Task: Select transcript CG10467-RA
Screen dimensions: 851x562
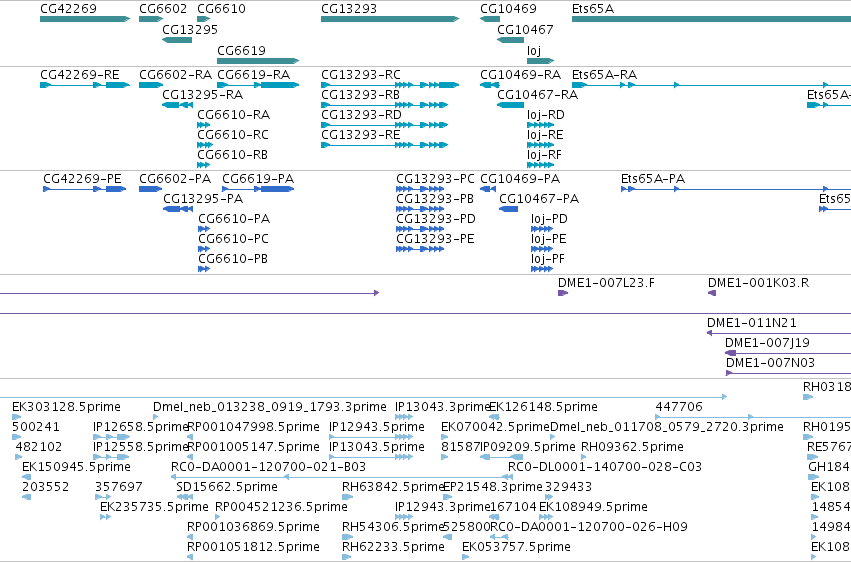Action: 538,94
